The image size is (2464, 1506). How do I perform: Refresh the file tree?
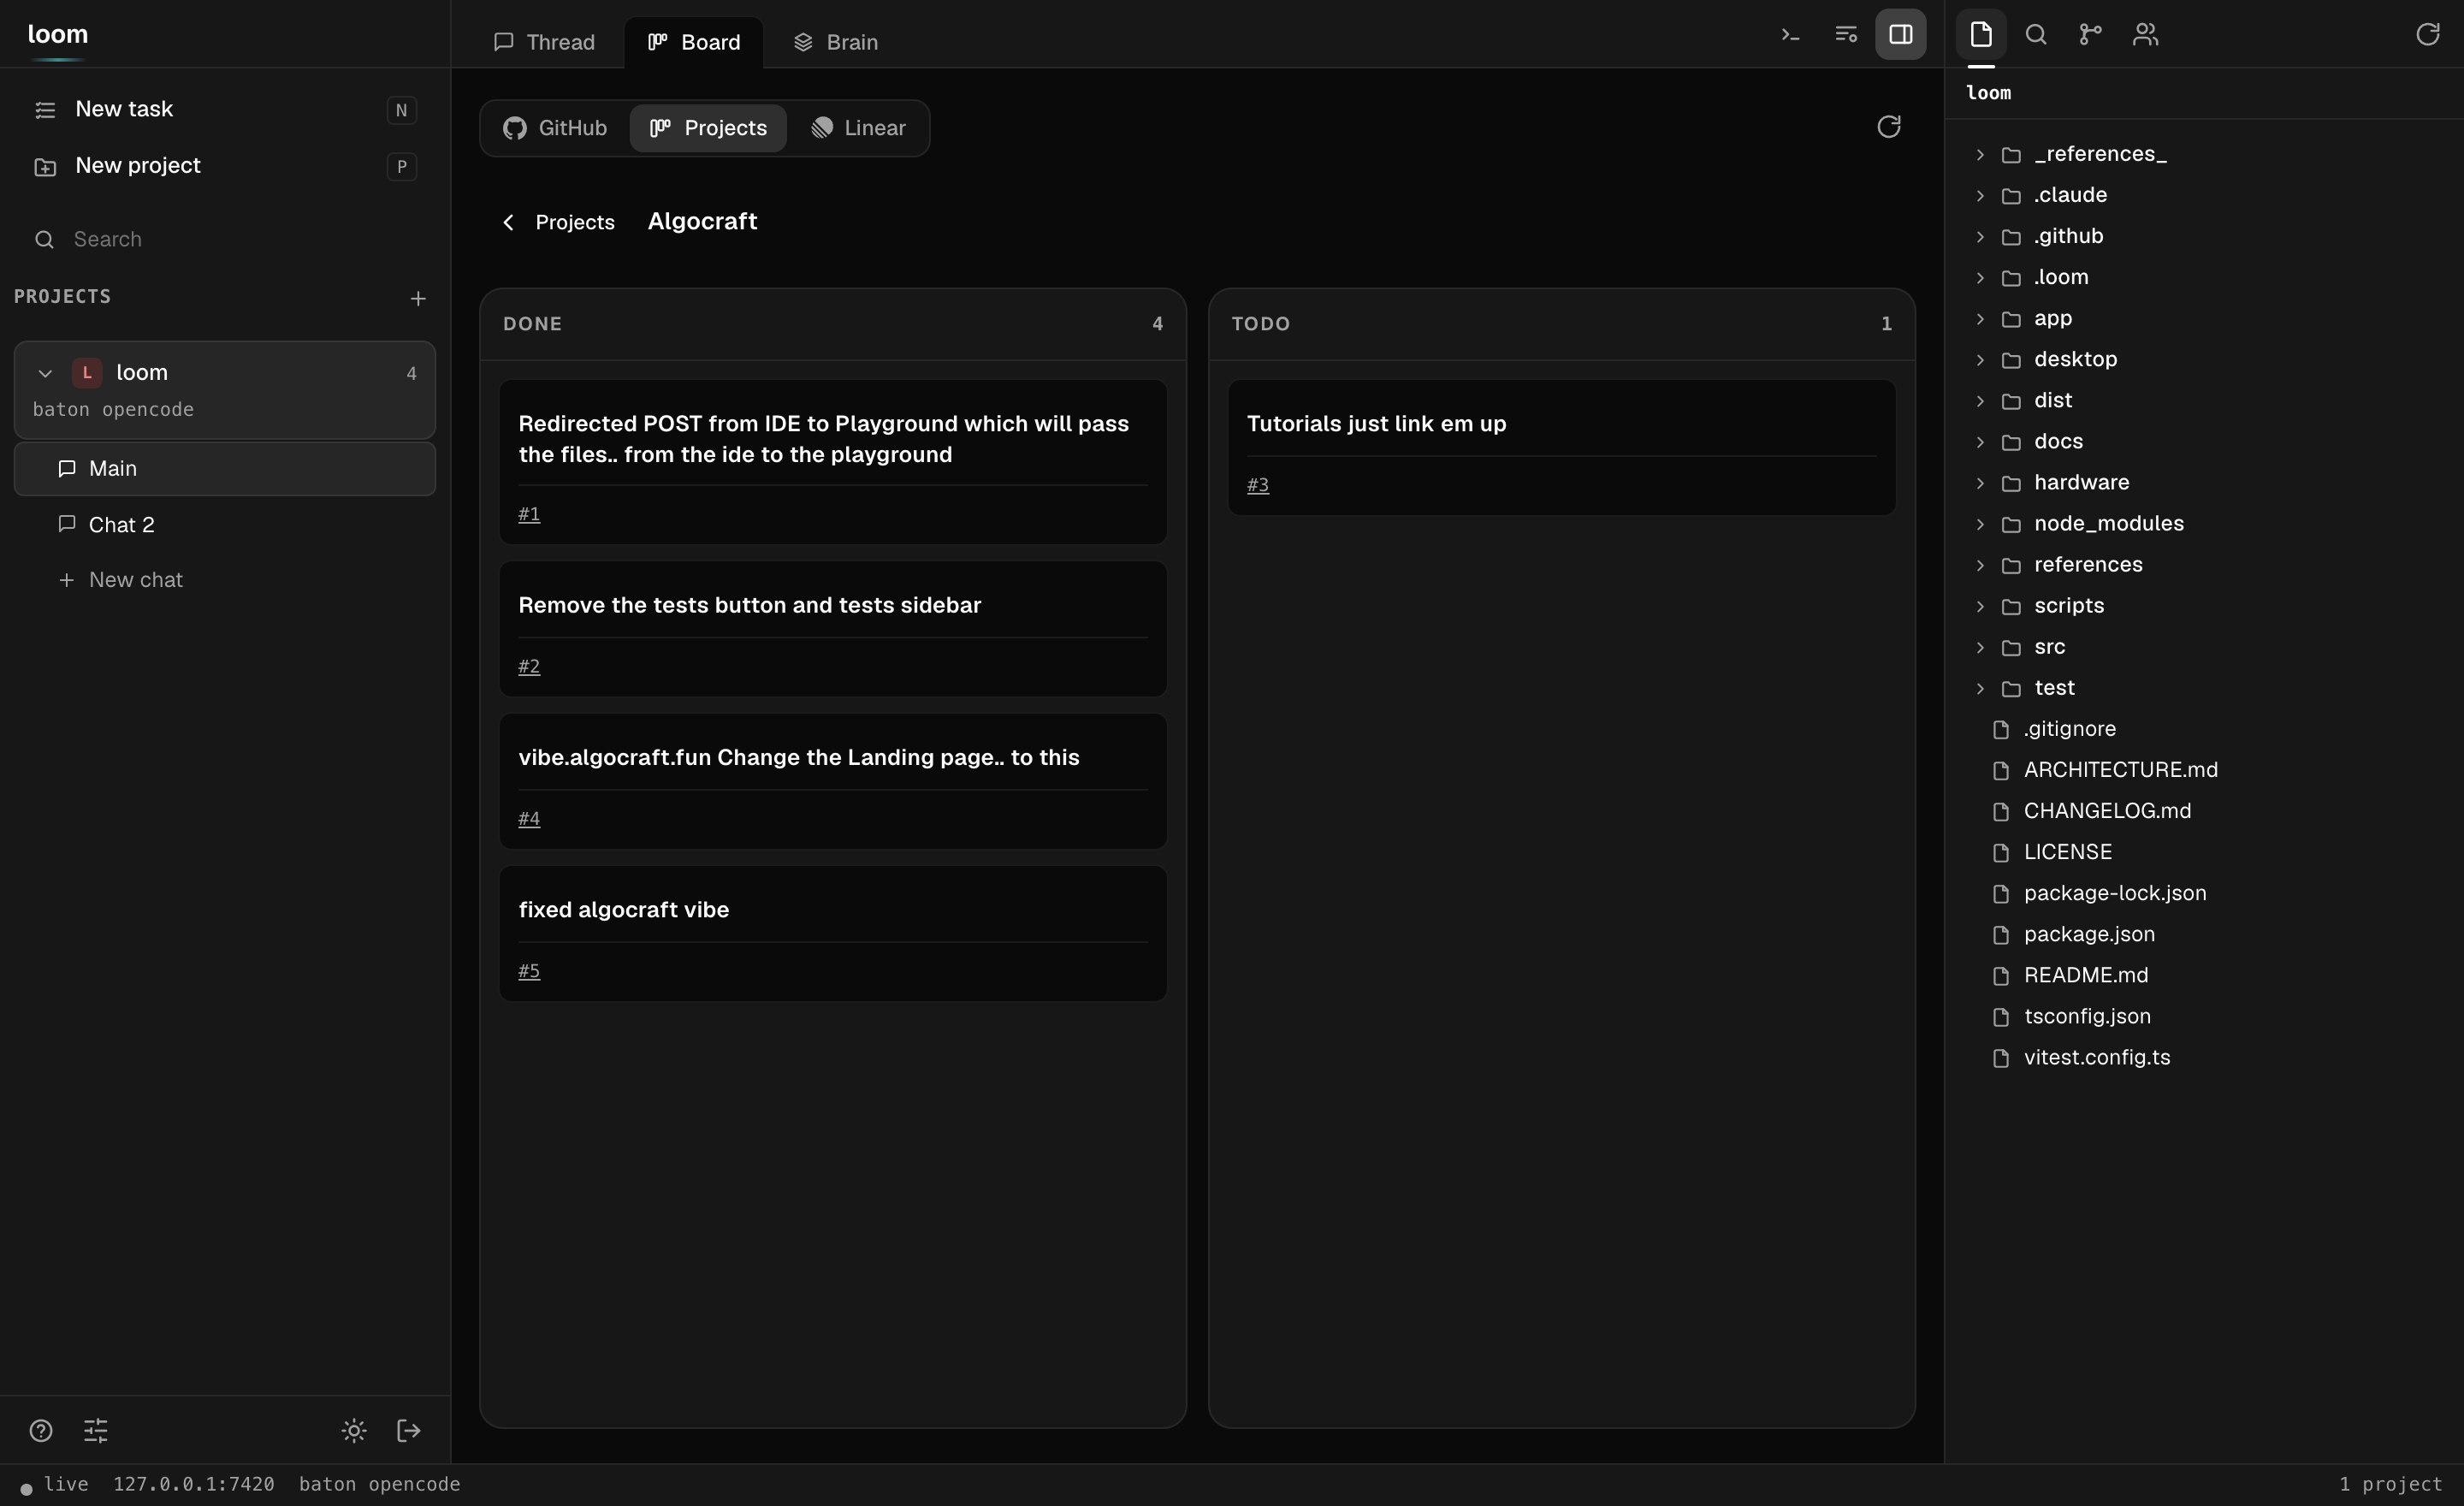(x=2427, y=35)
